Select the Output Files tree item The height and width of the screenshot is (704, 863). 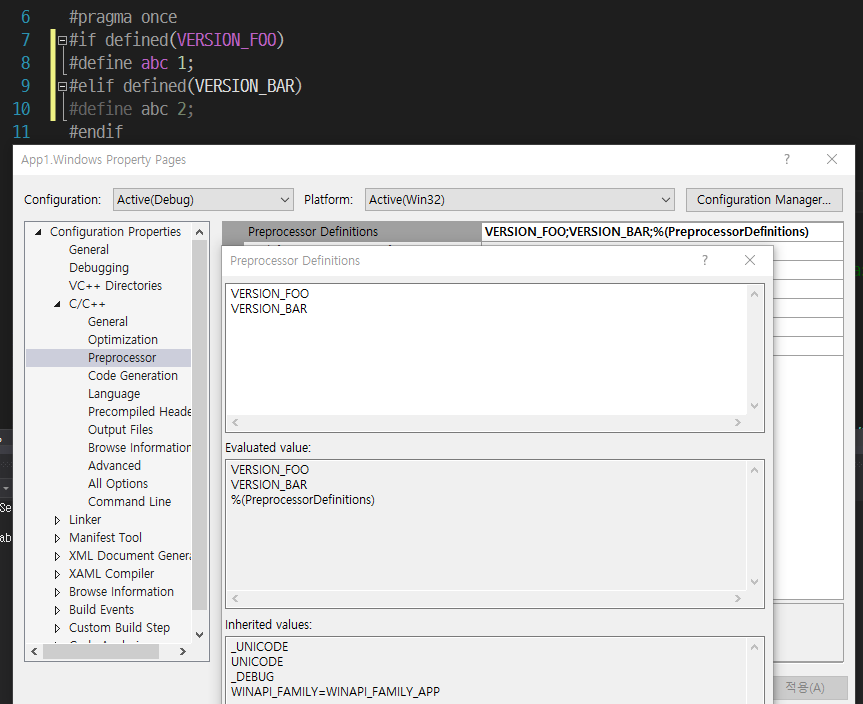(x=120, y=429)
